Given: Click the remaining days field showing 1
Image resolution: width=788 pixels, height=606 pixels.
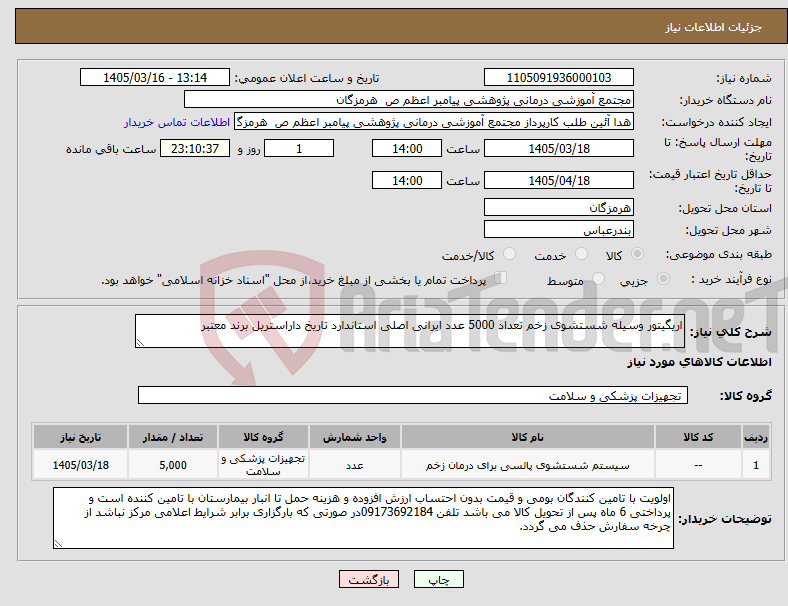Looking at the screenshot, I should coord(299,149).
